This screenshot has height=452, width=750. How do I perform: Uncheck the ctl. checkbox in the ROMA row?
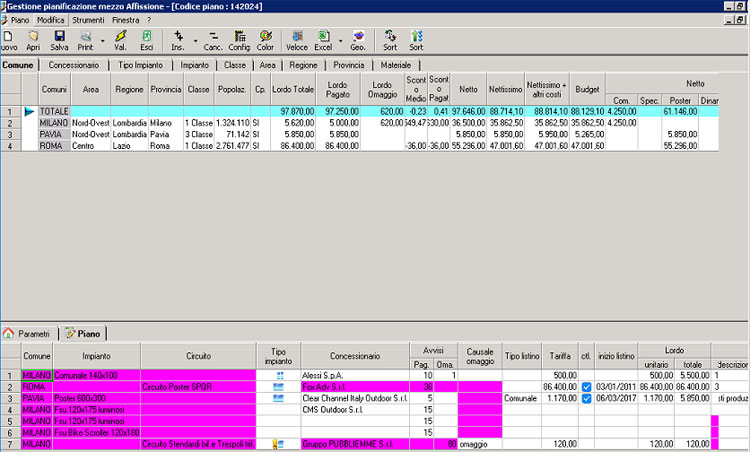(x=587, y=386)
